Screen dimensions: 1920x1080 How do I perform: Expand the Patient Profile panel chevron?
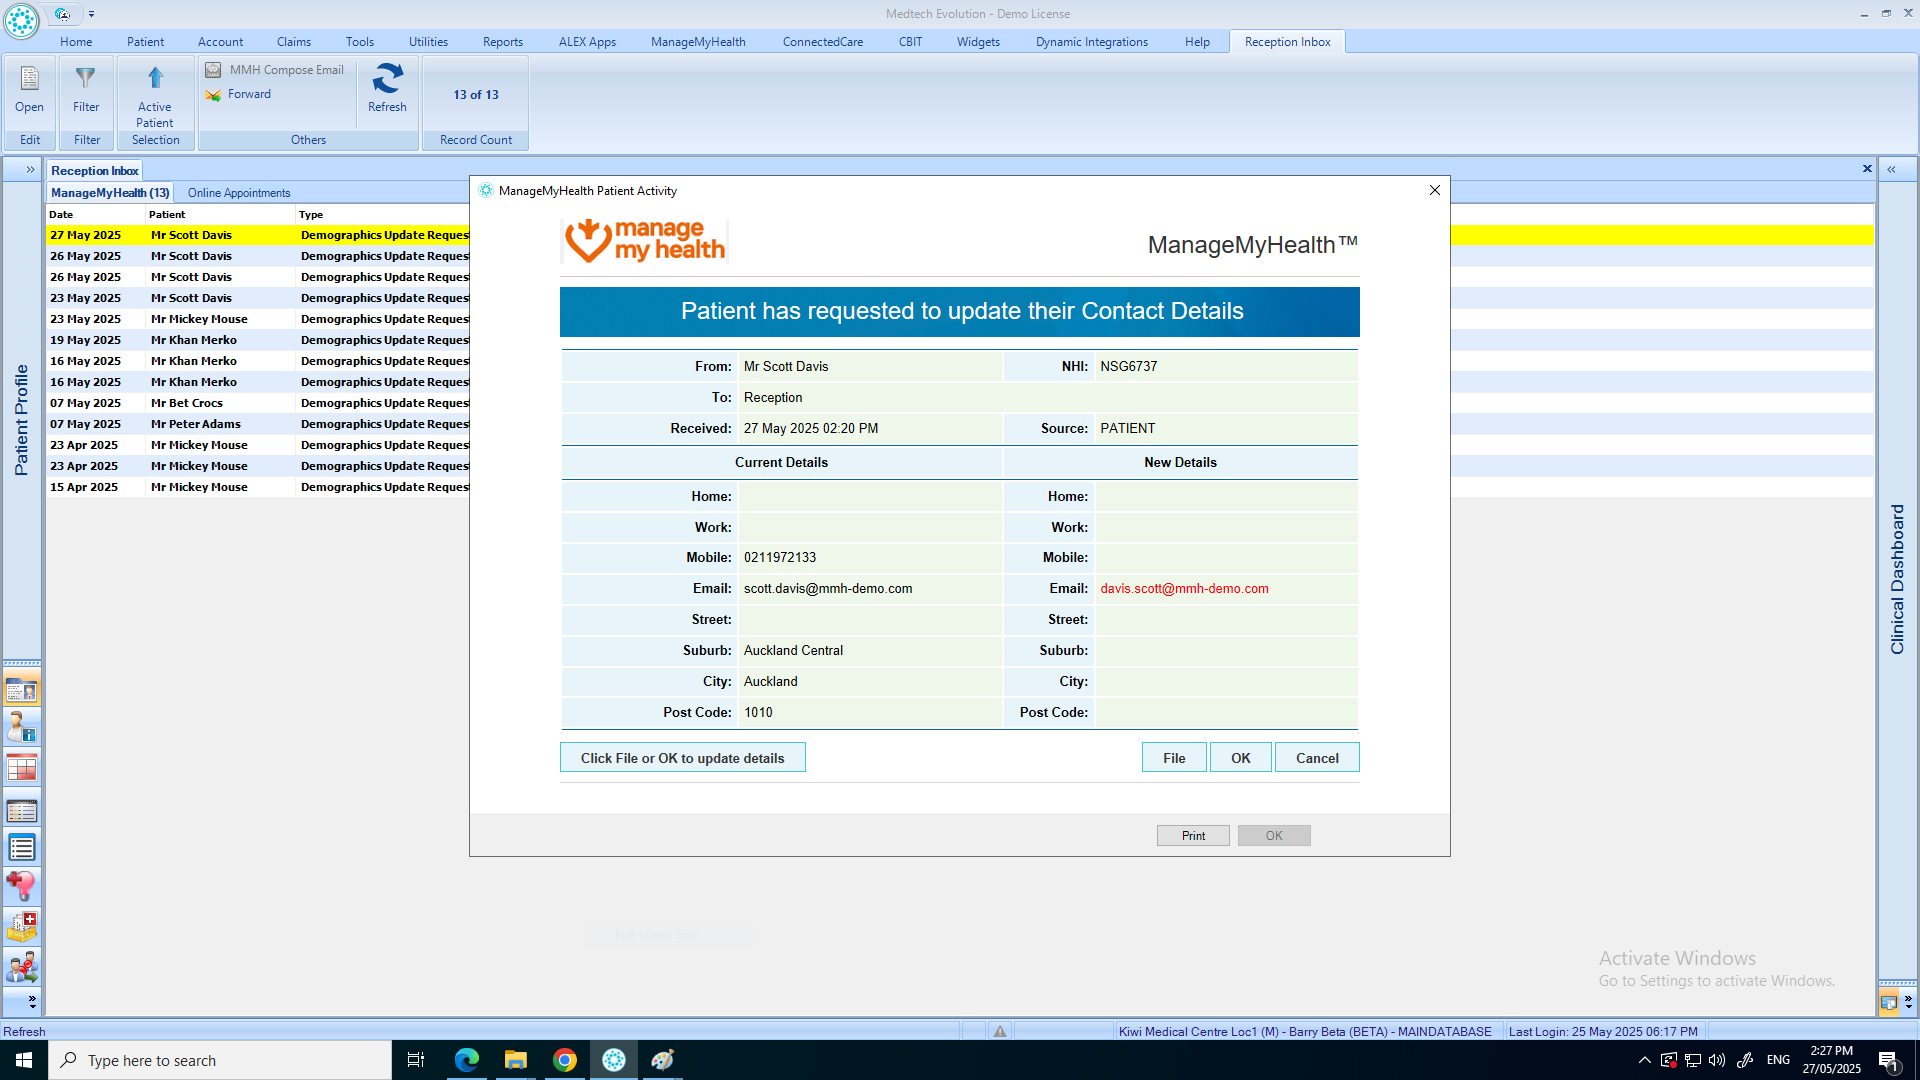tap(30, 169)
